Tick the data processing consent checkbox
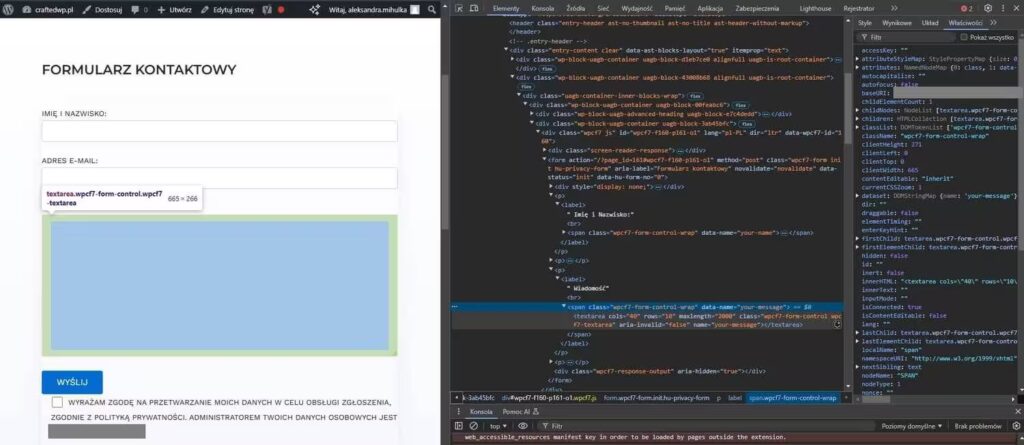1024x445 pixels. click(57, 402)
